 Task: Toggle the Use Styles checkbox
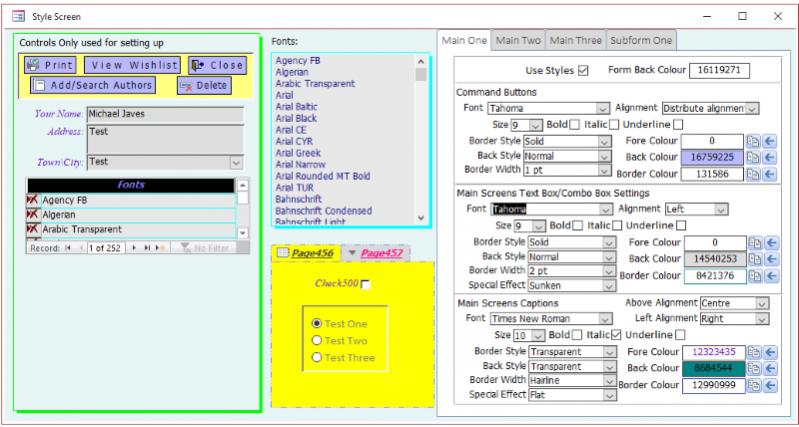[x=583, y=70]
